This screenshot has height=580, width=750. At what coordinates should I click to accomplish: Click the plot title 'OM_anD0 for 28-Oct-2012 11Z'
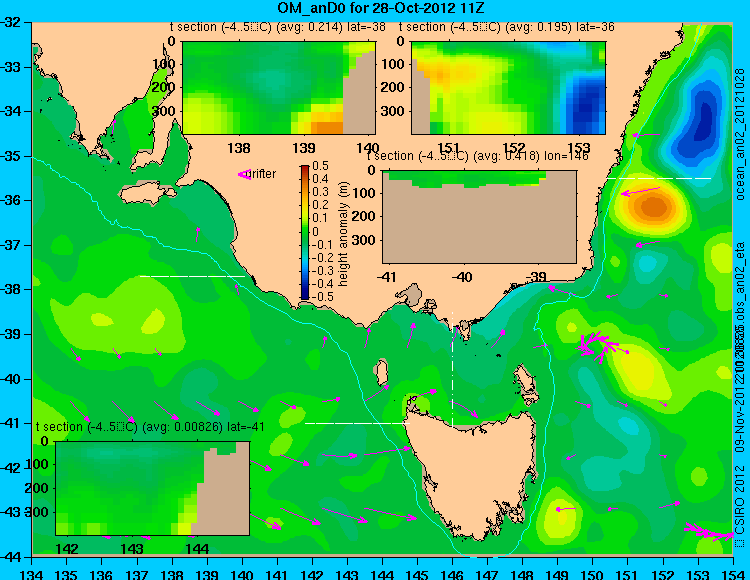coord(381,8)
